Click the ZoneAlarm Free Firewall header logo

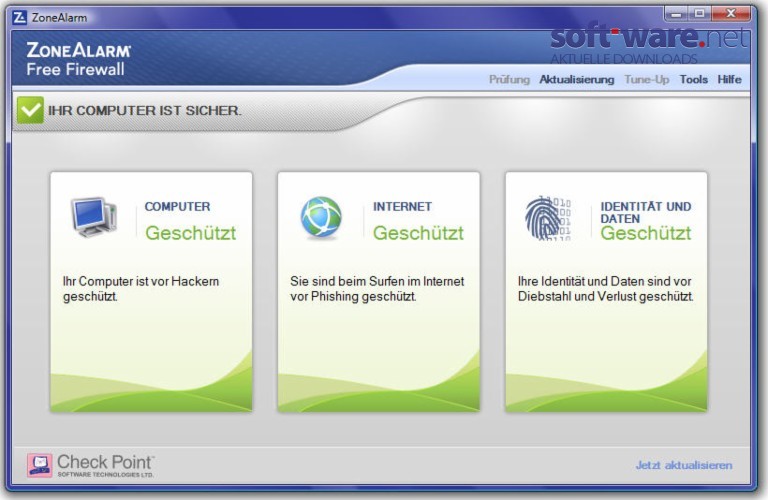click(x=78, y=59)
